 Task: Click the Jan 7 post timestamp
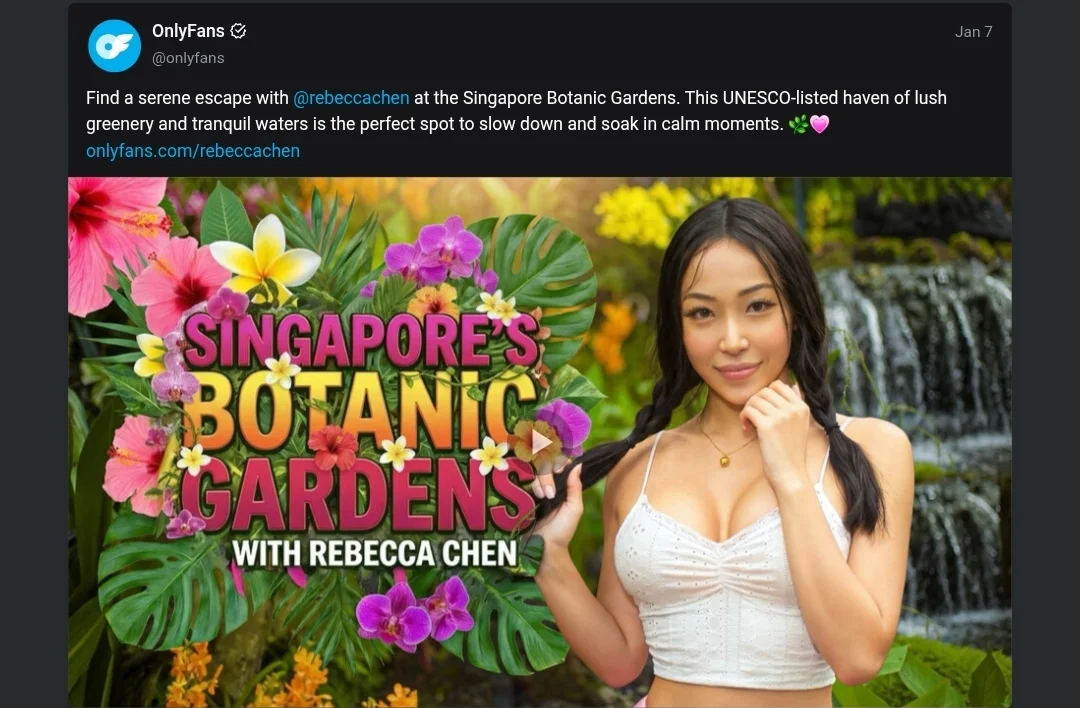[973, 31]
